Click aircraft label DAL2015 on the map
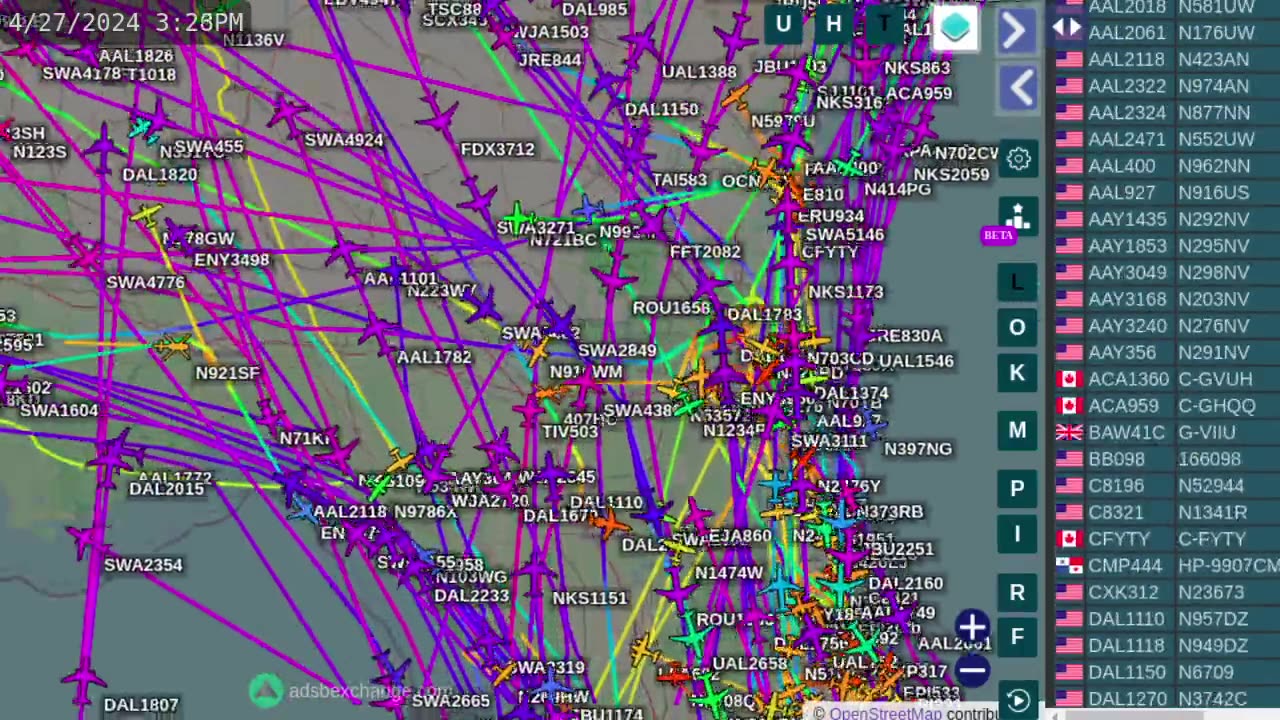 pos(167,489)
